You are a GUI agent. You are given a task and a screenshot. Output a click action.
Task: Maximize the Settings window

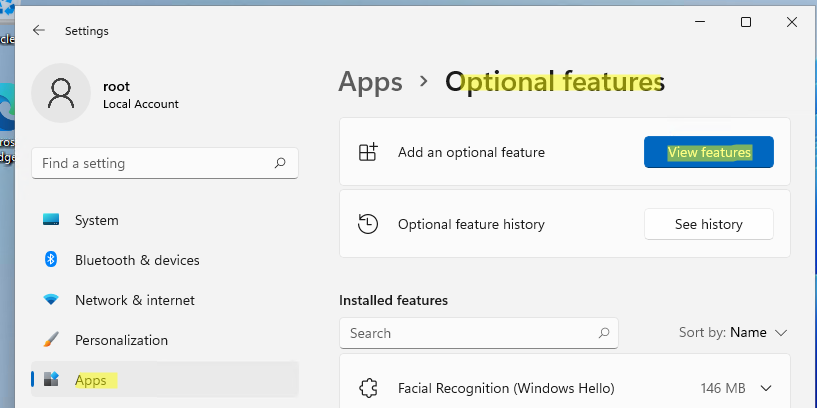(x=745, y=22)
